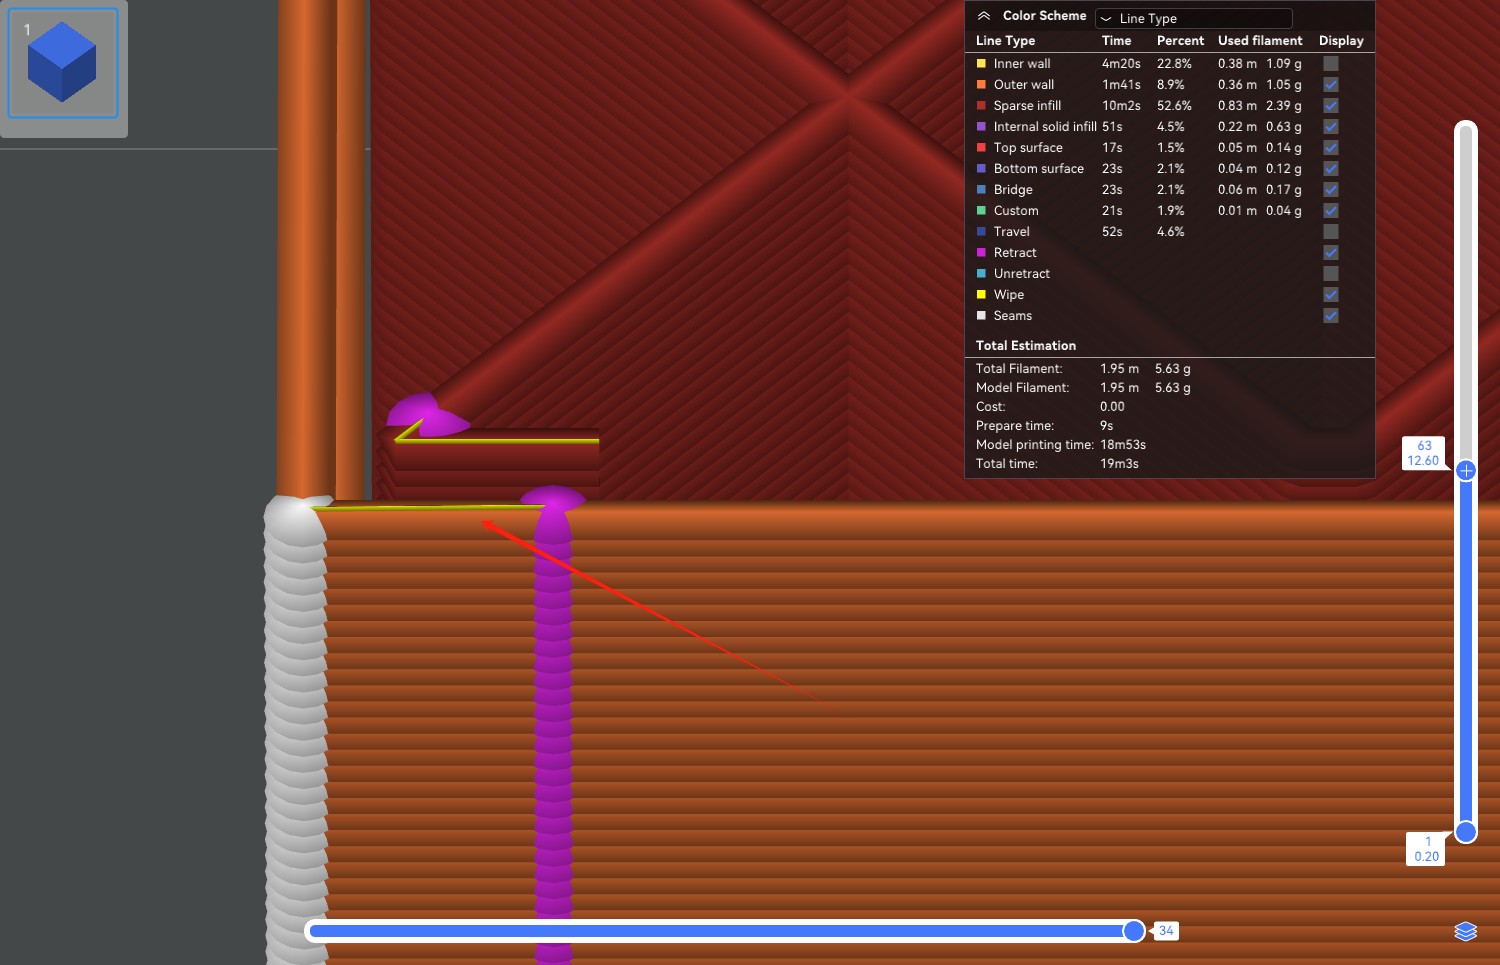
Task: Show Travel moves in the preview
Action: (1331, 232)
